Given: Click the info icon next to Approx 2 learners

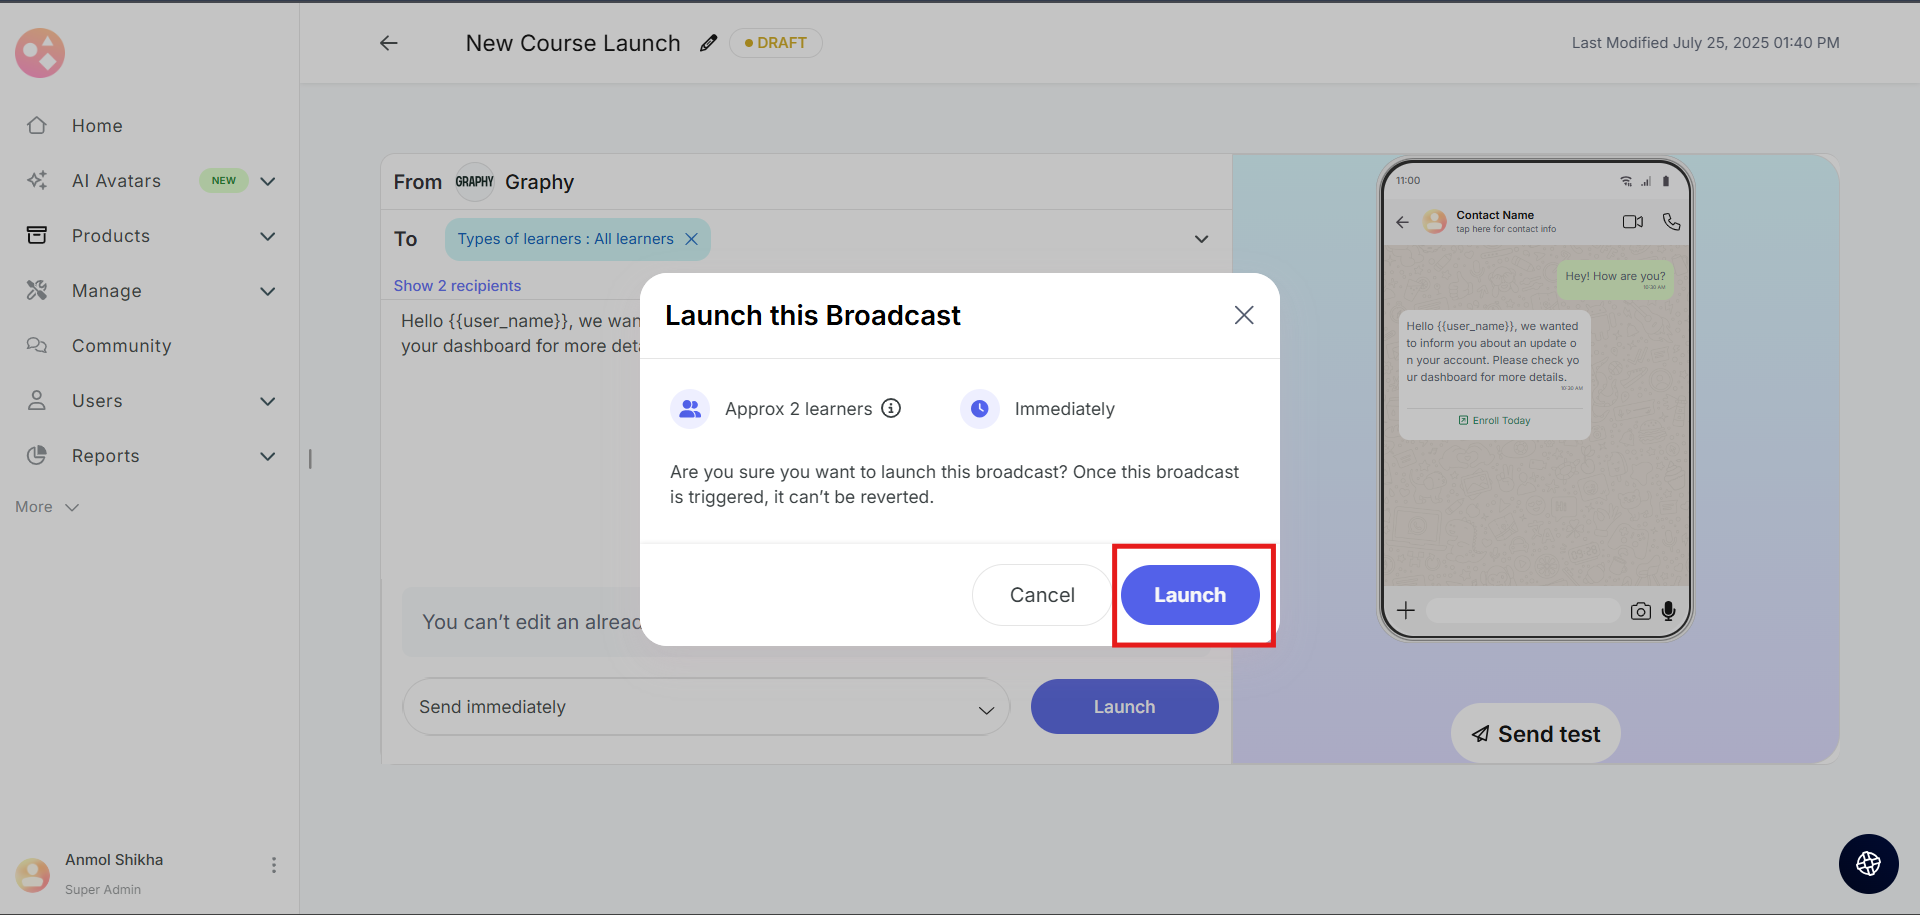Looking at the screenshot, I should [891, 408].
